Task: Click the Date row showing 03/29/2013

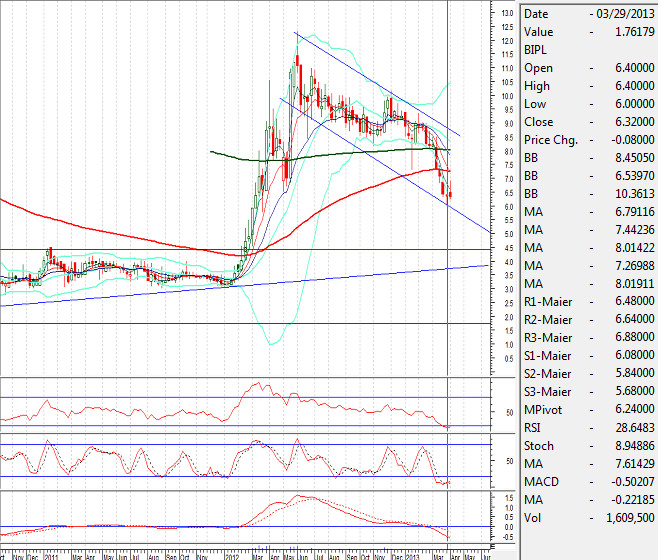Action: (588, 14)
